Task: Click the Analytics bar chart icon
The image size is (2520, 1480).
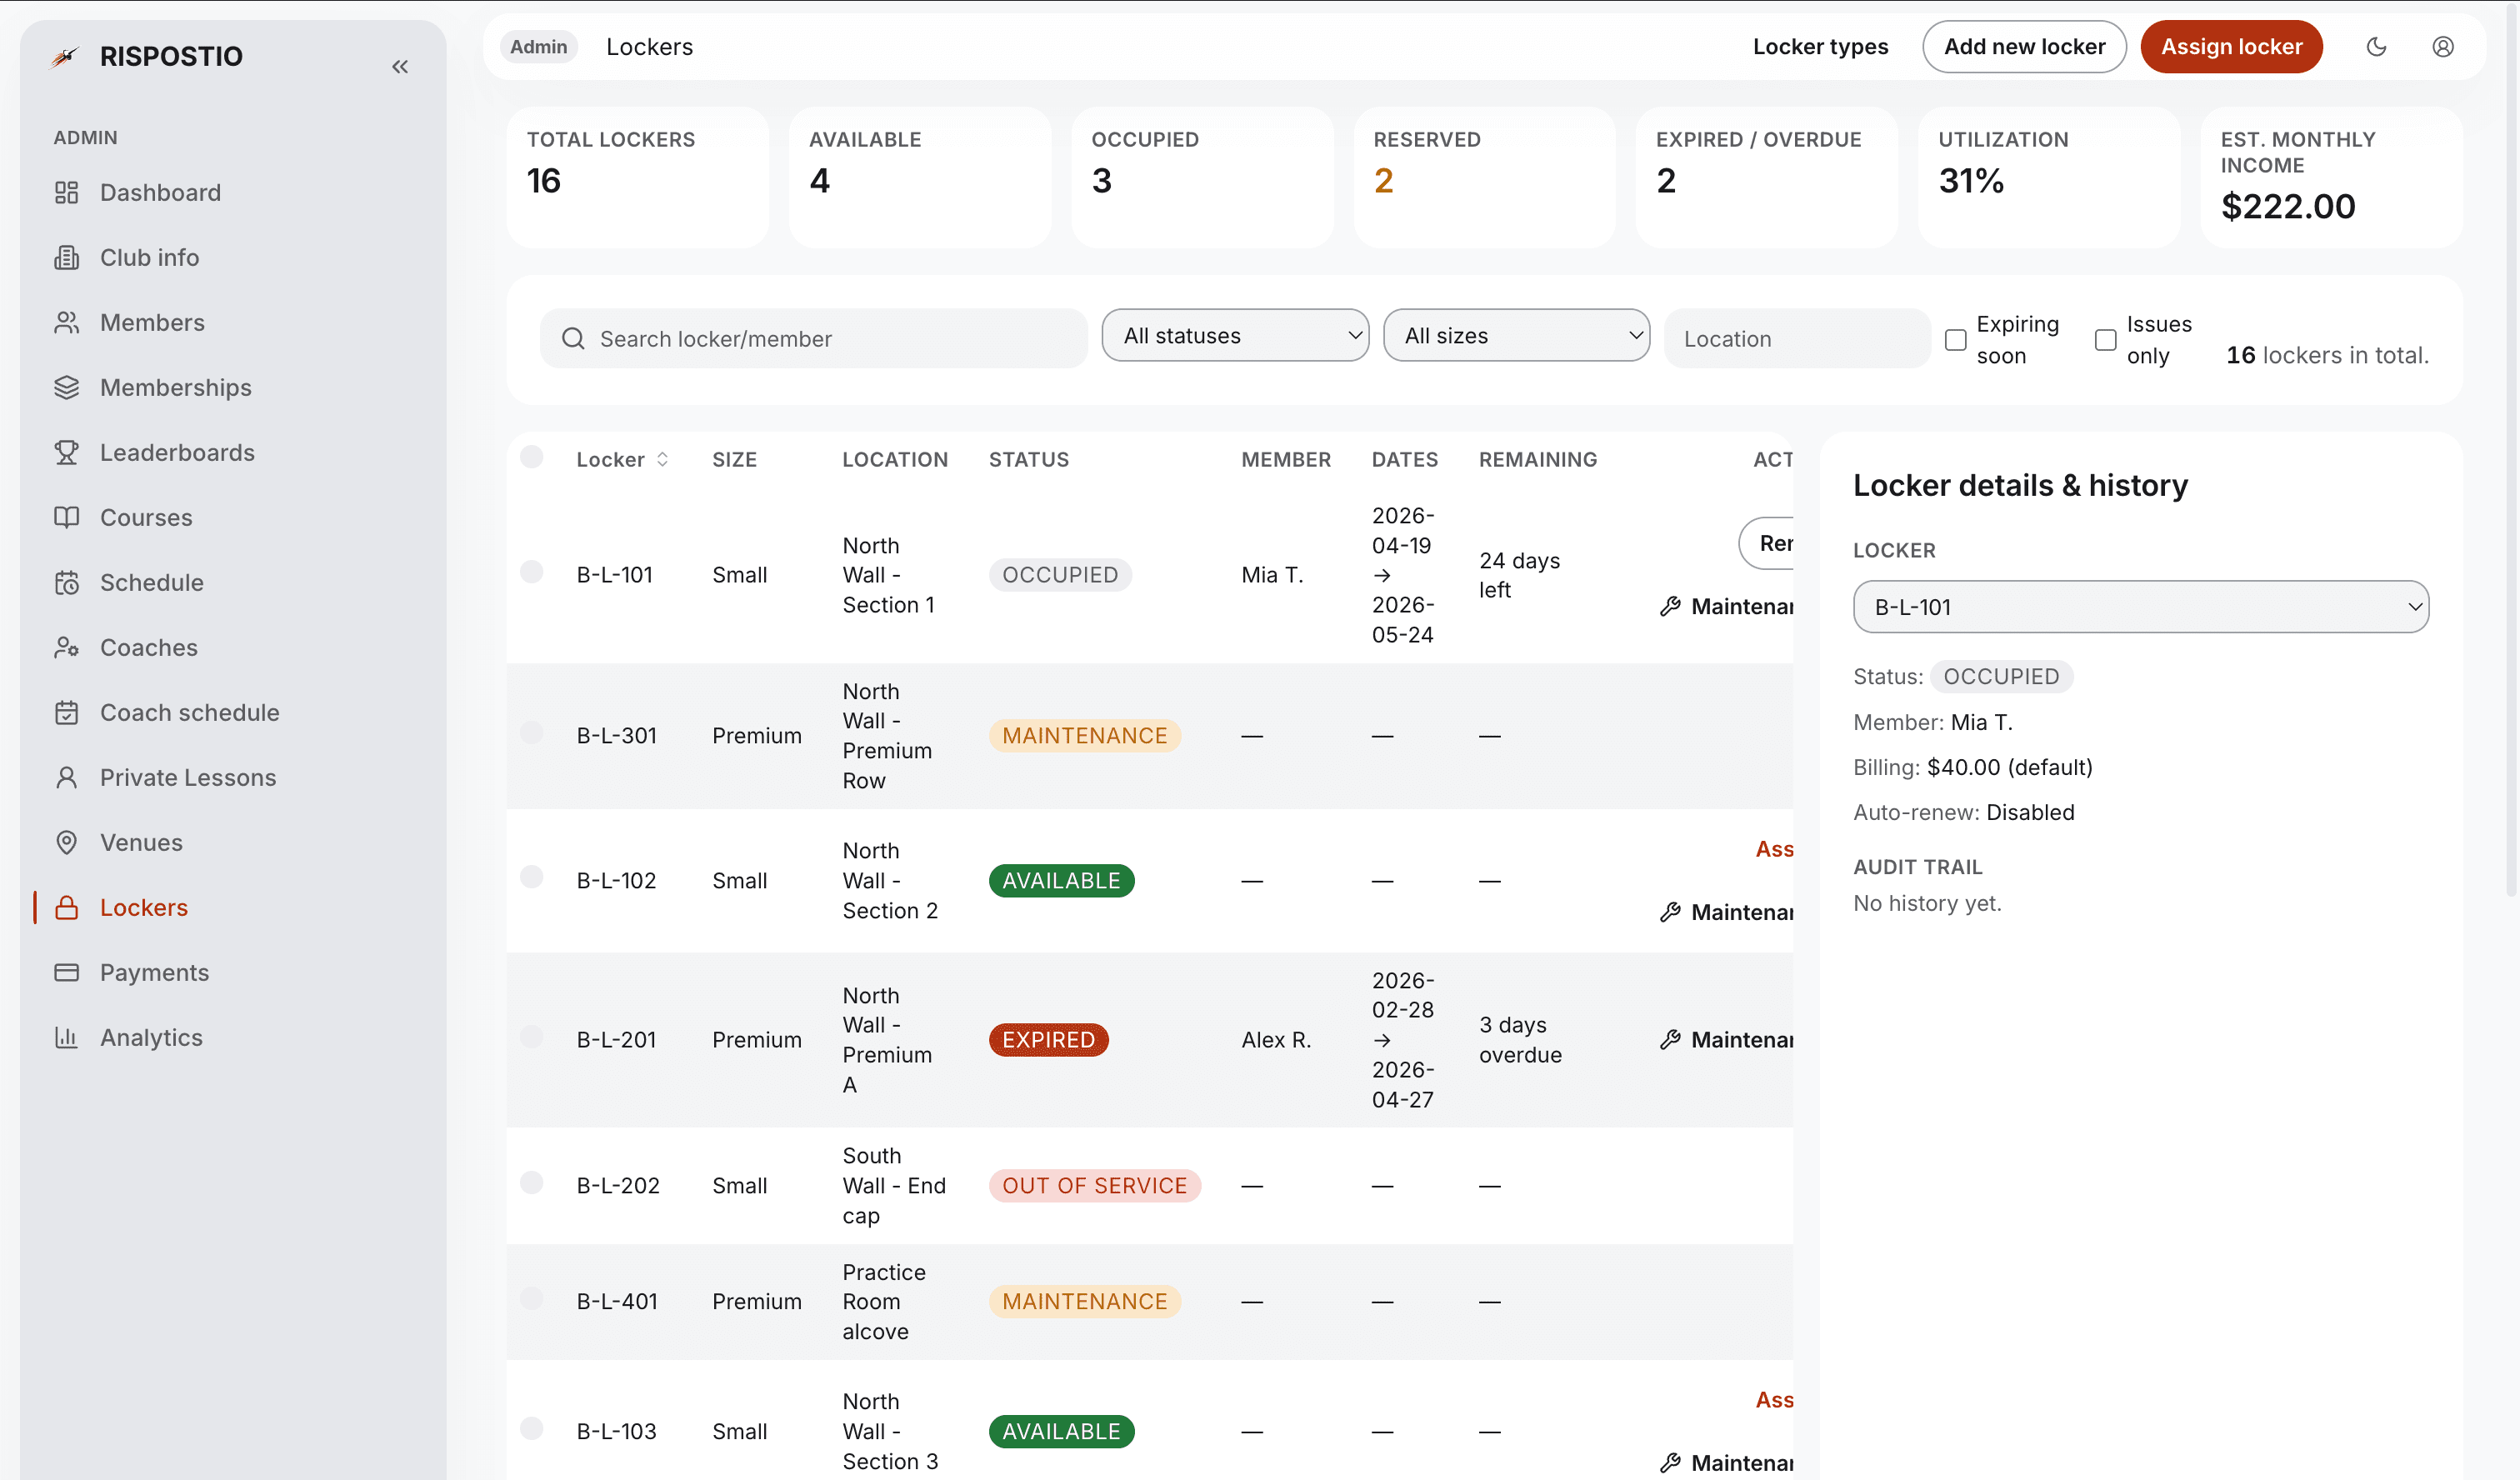Action: click(x=66, y=1037)
